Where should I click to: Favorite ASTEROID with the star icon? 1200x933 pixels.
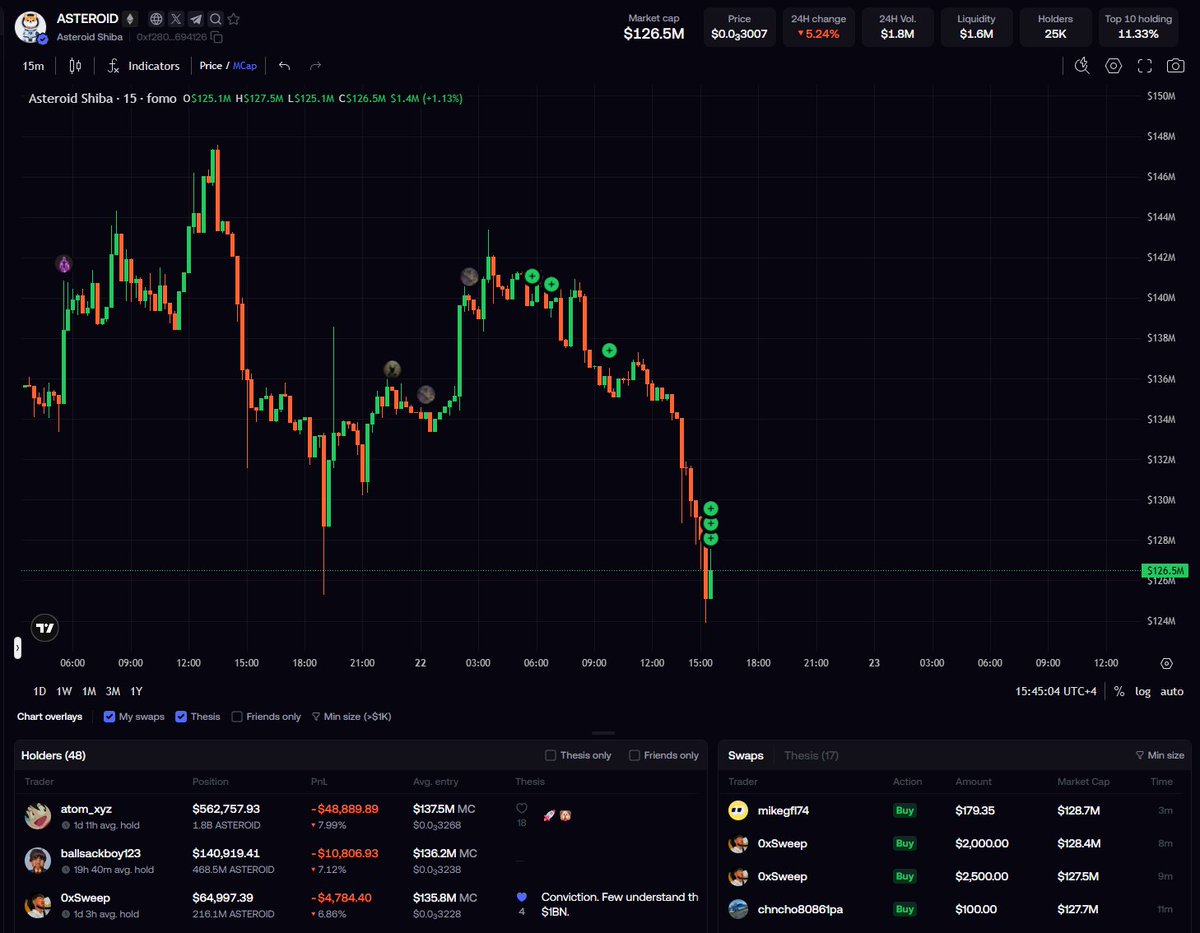(233, 19)
